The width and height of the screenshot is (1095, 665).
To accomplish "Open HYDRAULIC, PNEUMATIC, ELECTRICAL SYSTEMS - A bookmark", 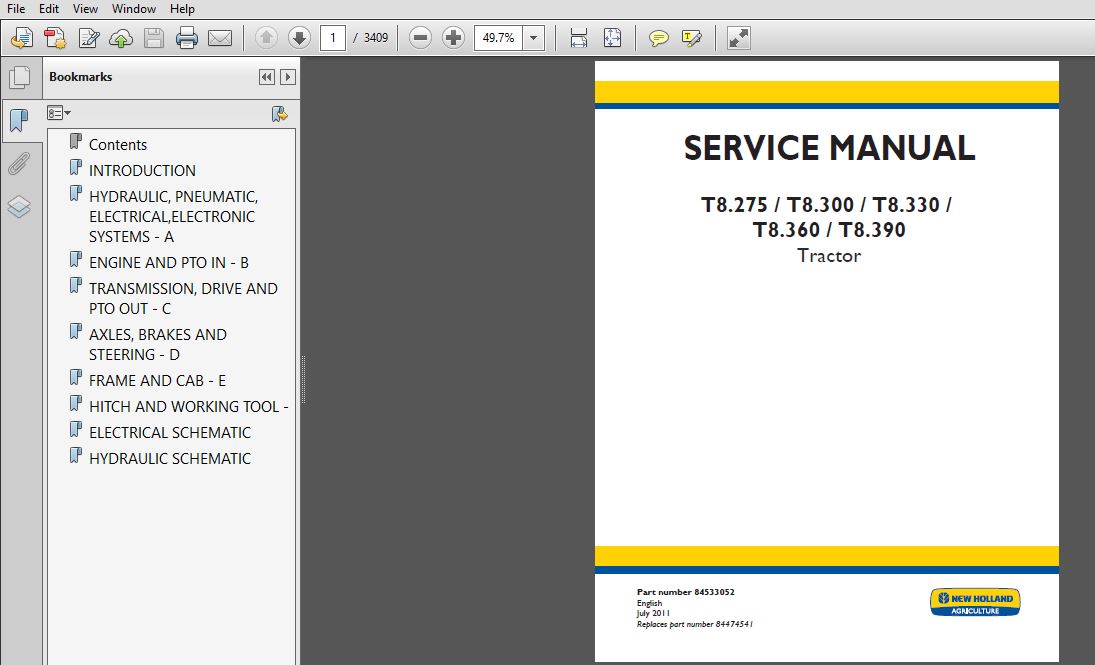I will tap(173, 217).
